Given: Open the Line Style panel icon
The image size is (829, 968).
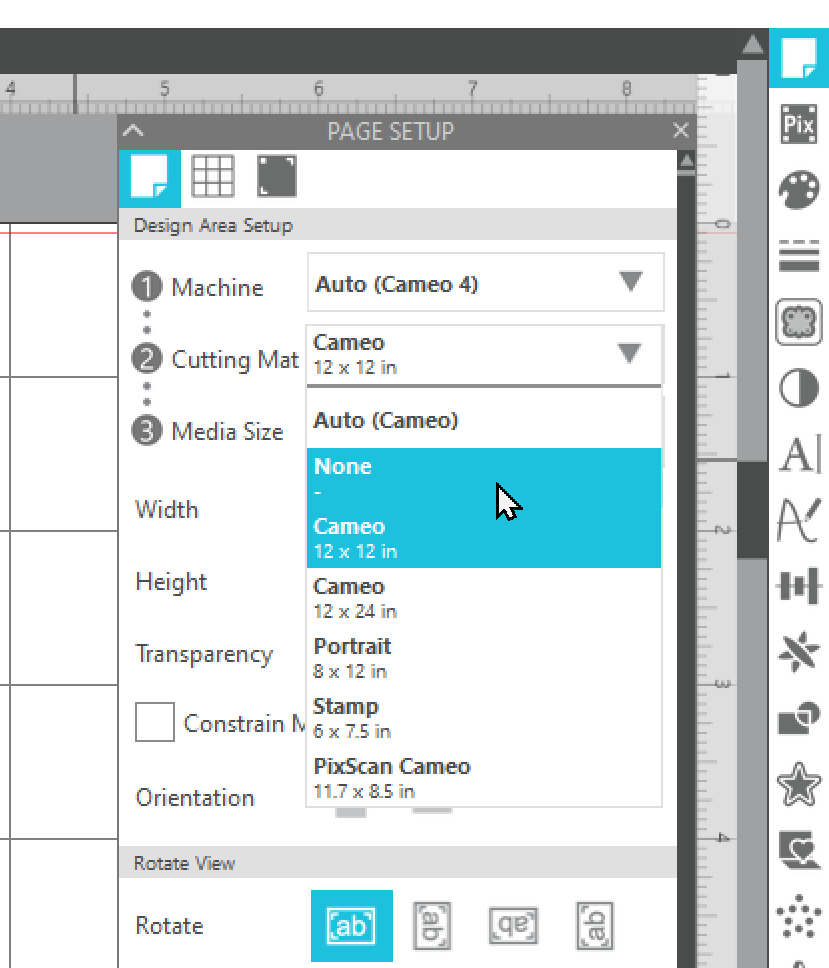Looking at the screenshot, I should tap(799, 256).
